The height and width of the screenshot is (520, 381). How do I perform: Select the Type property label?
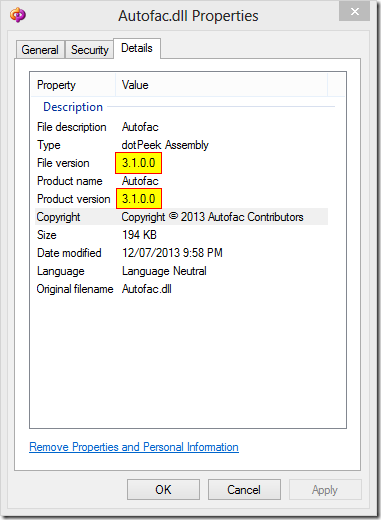(x=49, y=145)
